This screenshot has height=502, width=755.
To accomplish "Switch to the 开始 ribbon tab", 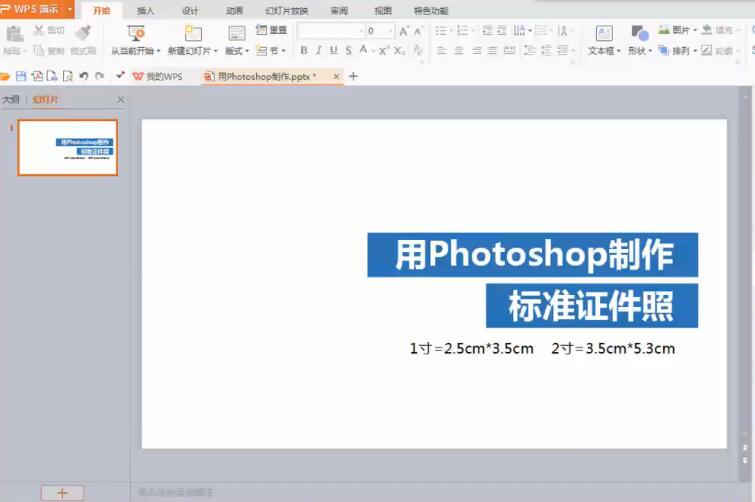I will pyautogui.click(x=102, y=10).
